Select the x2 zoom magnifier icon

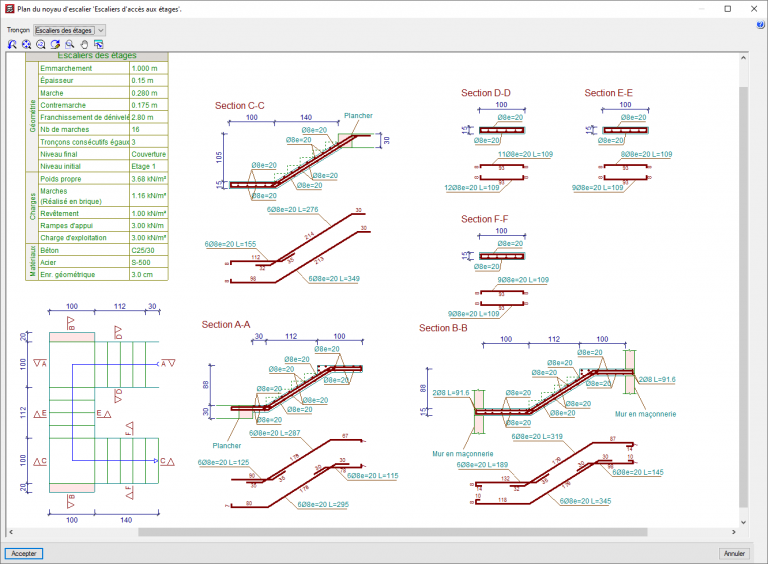pos(41,45)
